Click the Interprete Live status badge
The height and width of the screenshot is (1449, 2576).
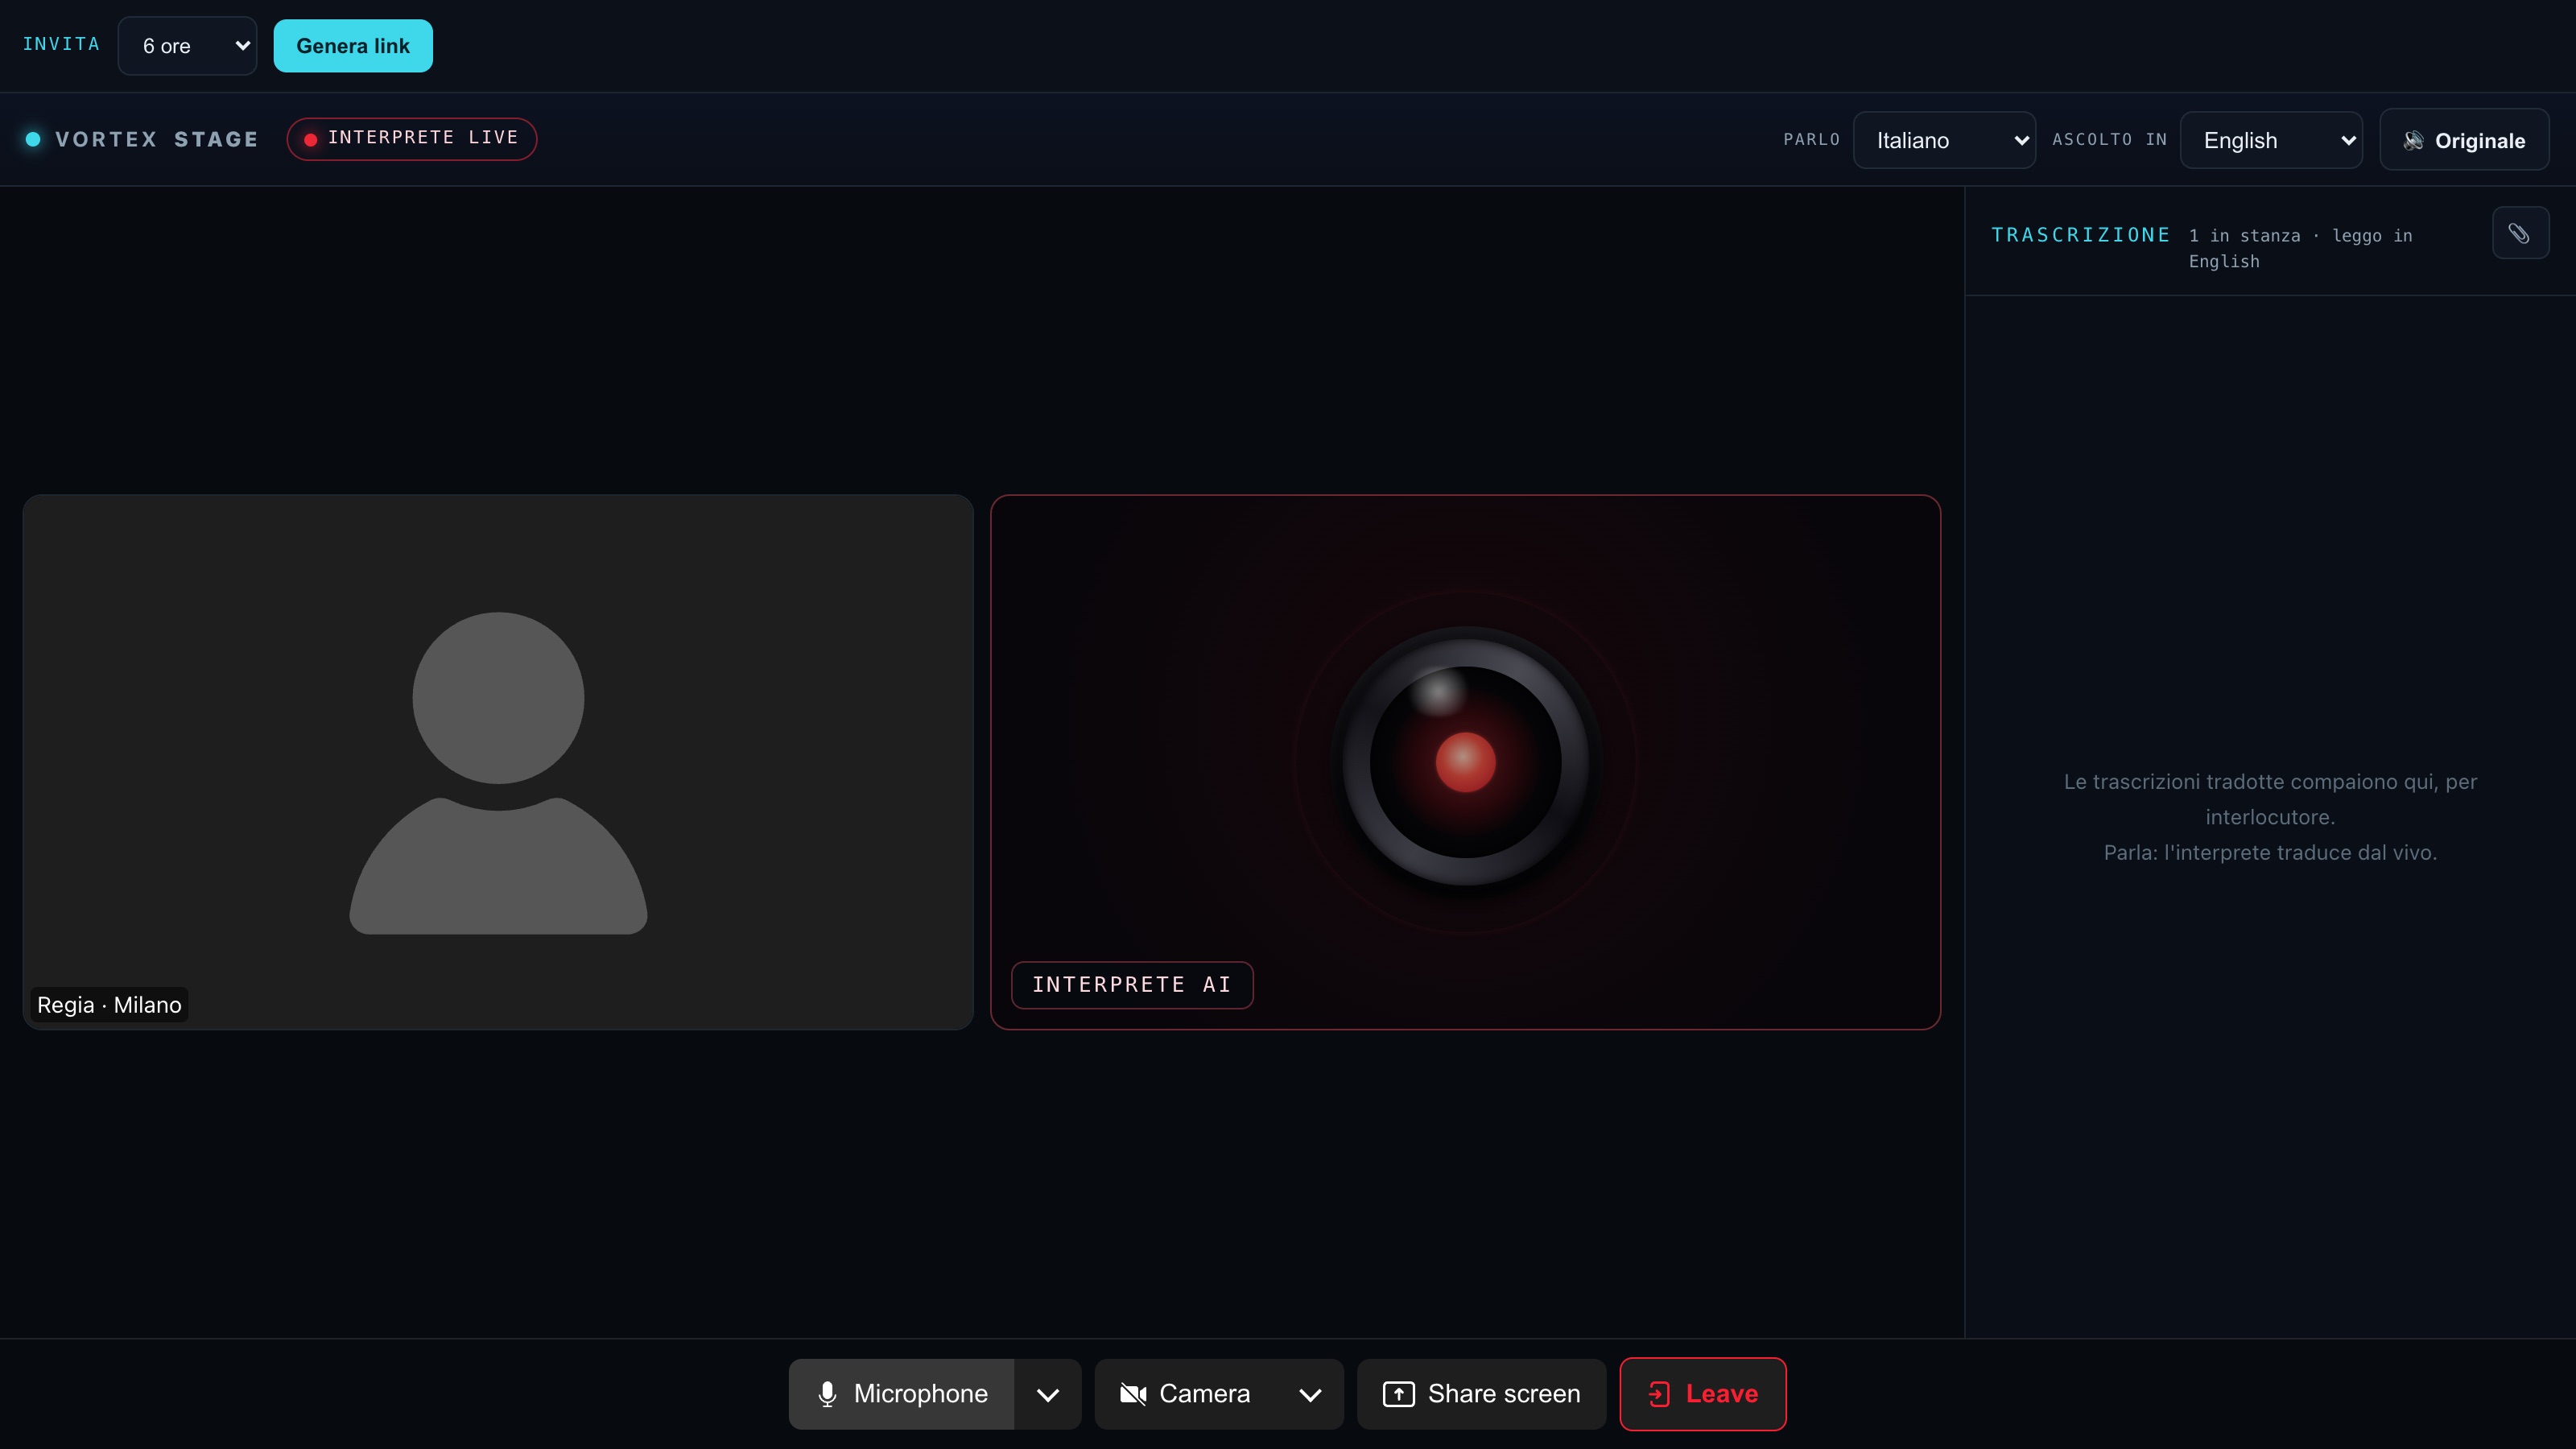(412, 138)
